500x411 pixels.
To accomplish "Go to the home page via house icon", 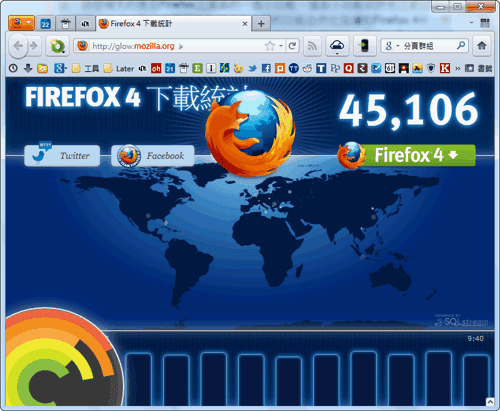I will [482, 46].
